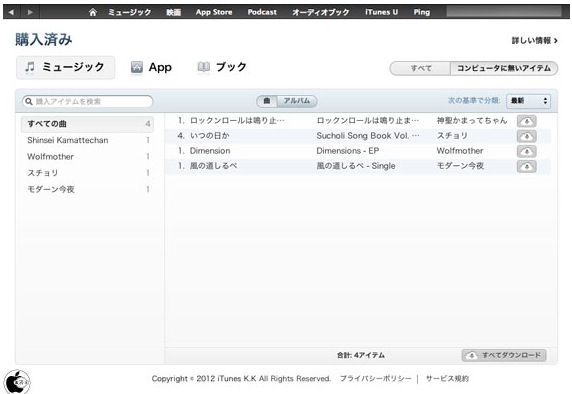Open the サービス規約 link

[x=447, y=379]
